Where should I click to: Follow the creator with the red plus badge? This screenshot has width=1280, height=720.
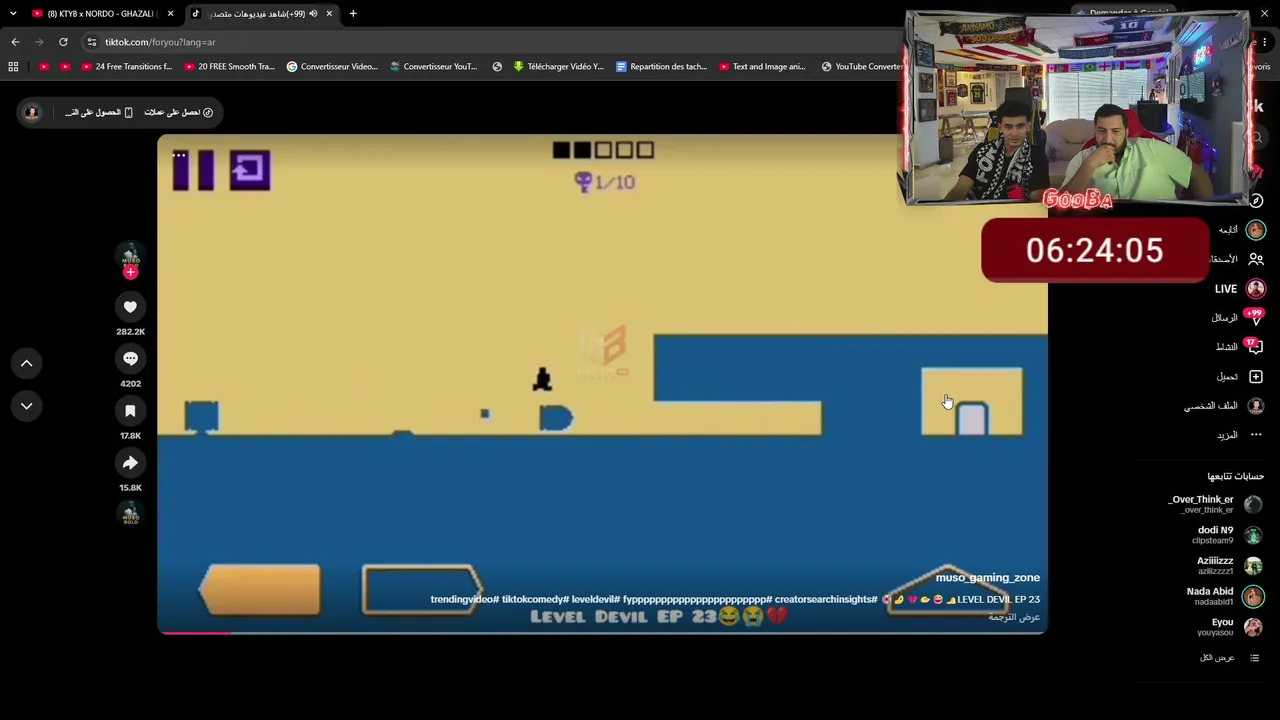pyautogui.click(x=130, y=272)
